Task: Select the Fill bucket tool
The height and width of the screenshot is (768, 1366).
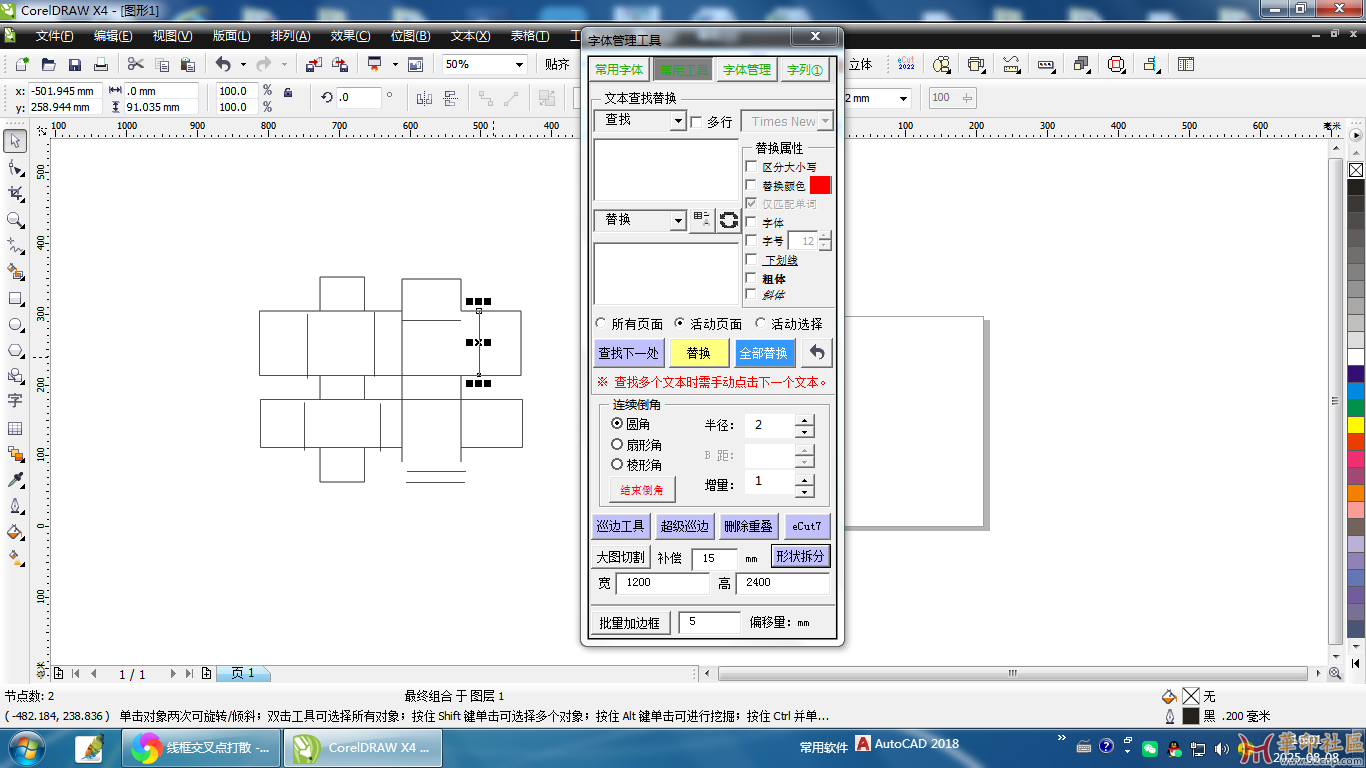Action: (x=15, y=532)
